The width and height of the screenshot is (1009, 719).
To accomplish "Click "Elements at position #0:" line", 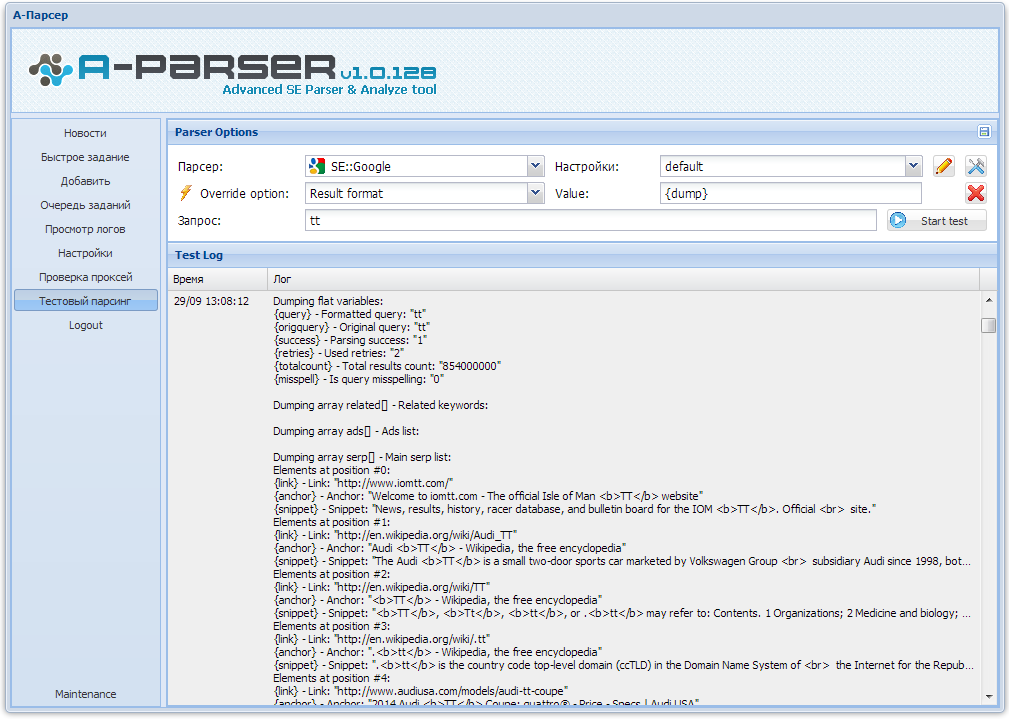I will click(x=331, y=471).
